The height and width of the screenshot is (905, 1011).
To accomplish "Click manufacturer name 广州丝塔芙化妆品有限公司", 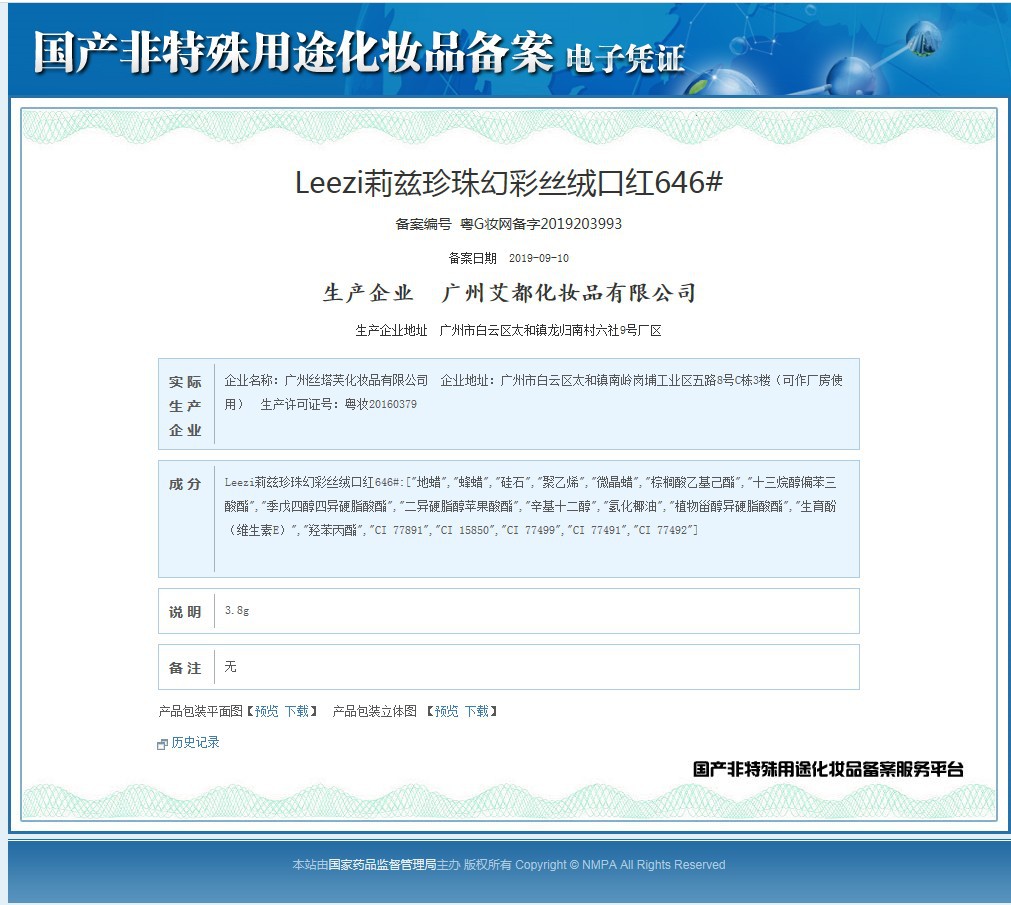I will click(x=356, y=380).
